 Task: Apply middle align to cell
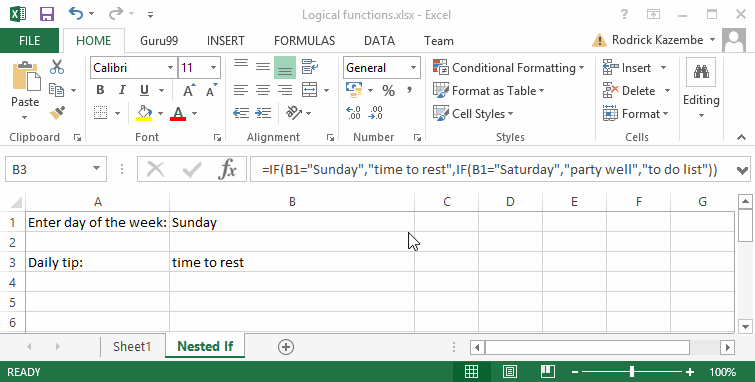(263, 67)
